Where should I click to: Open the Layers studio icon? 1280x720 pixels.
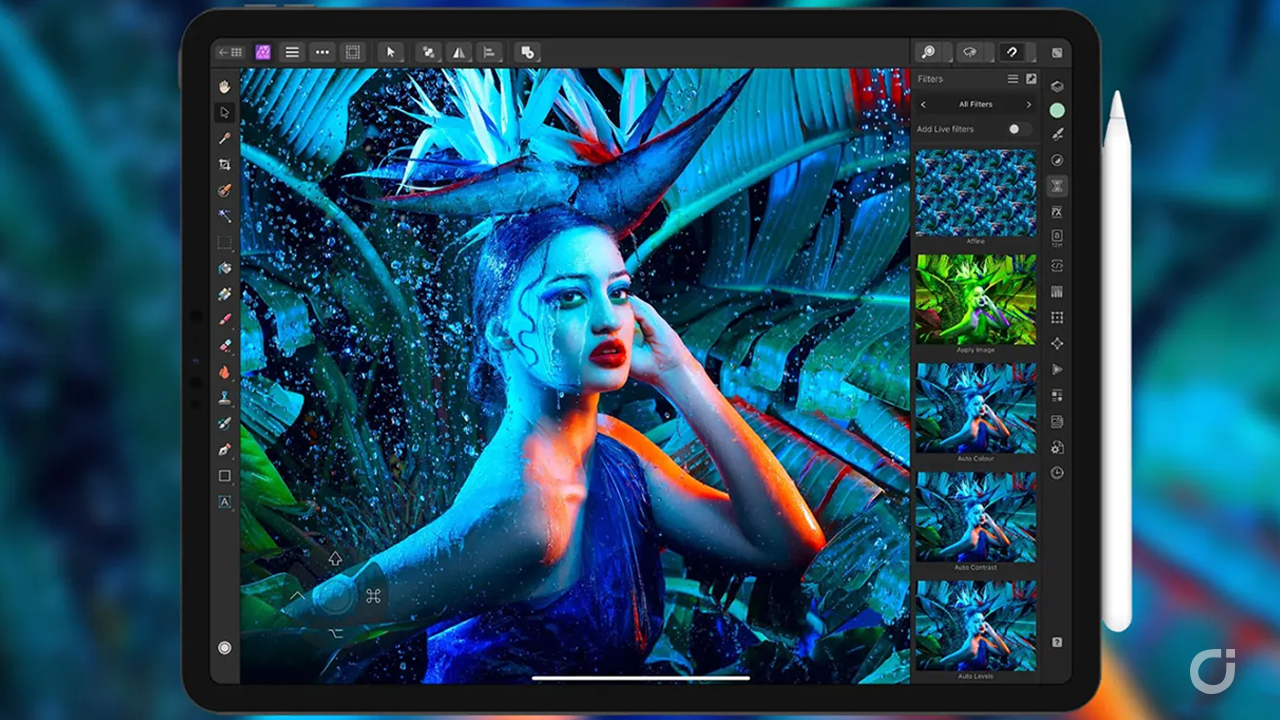tap(1057, 86)
